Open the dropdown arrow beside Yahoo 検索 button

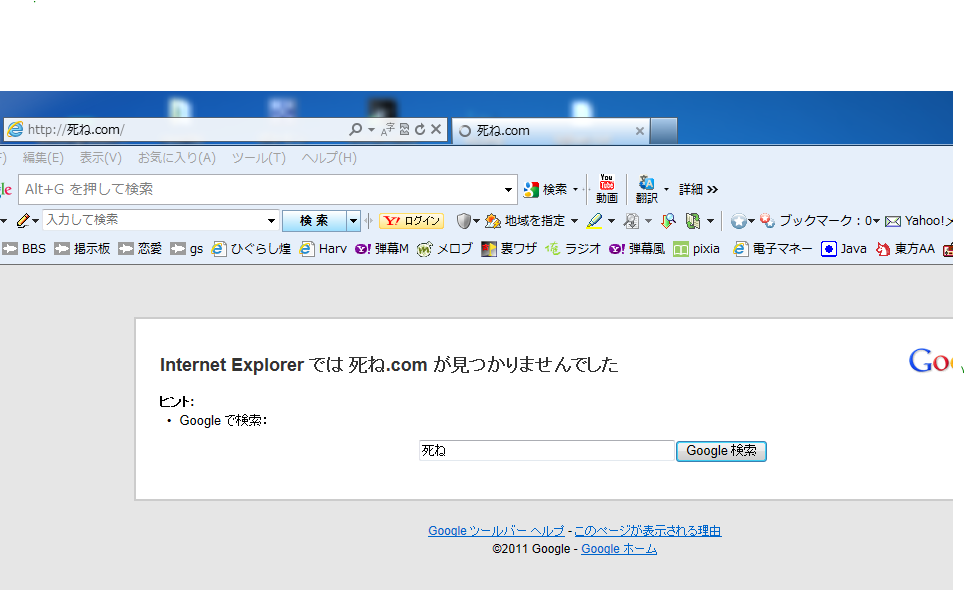coord(353,221)
